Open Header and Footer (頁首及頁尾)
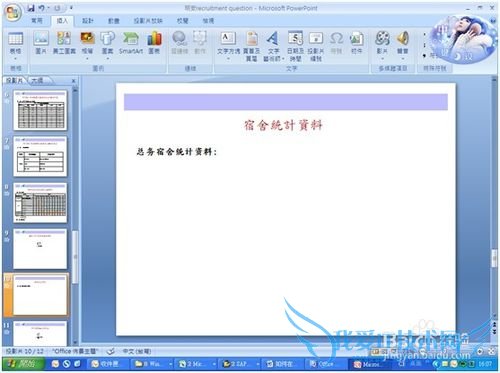 [x=251, y=46]
